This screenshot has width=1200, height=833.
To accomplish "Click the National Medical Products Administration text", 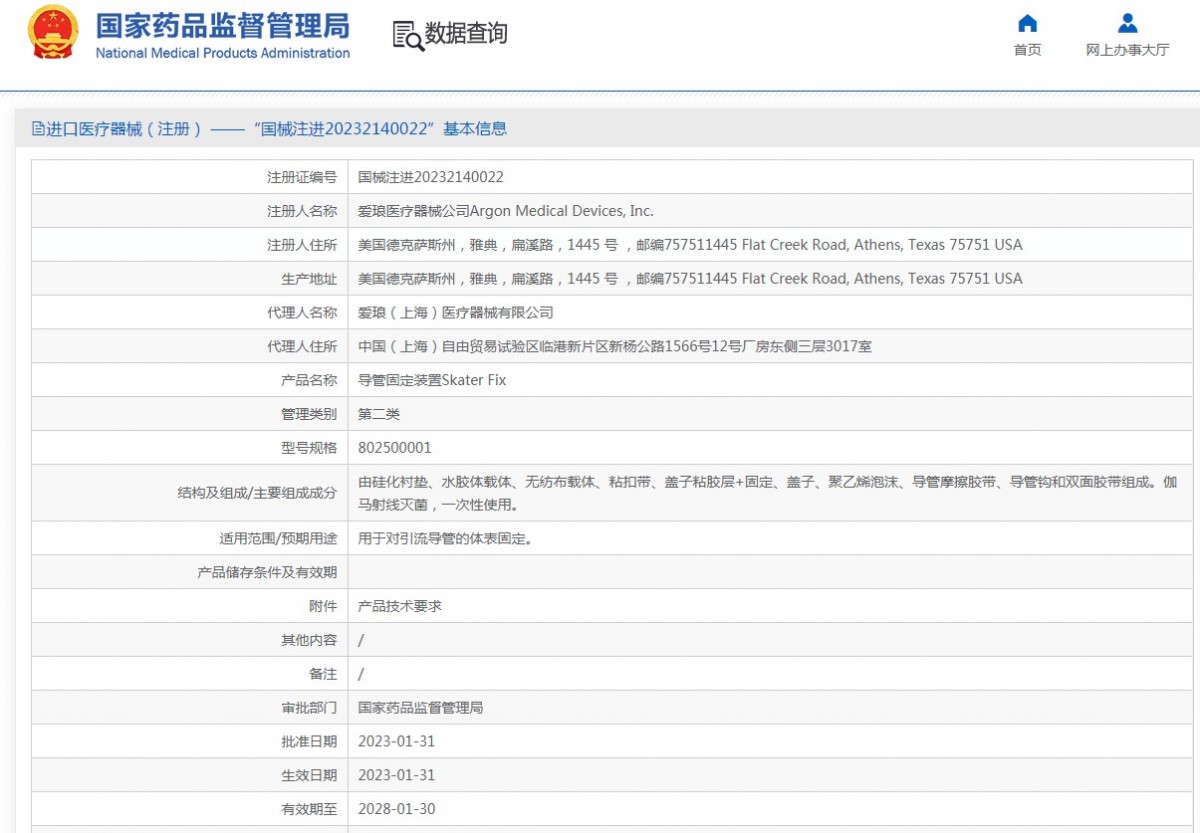I will point(222,53).
